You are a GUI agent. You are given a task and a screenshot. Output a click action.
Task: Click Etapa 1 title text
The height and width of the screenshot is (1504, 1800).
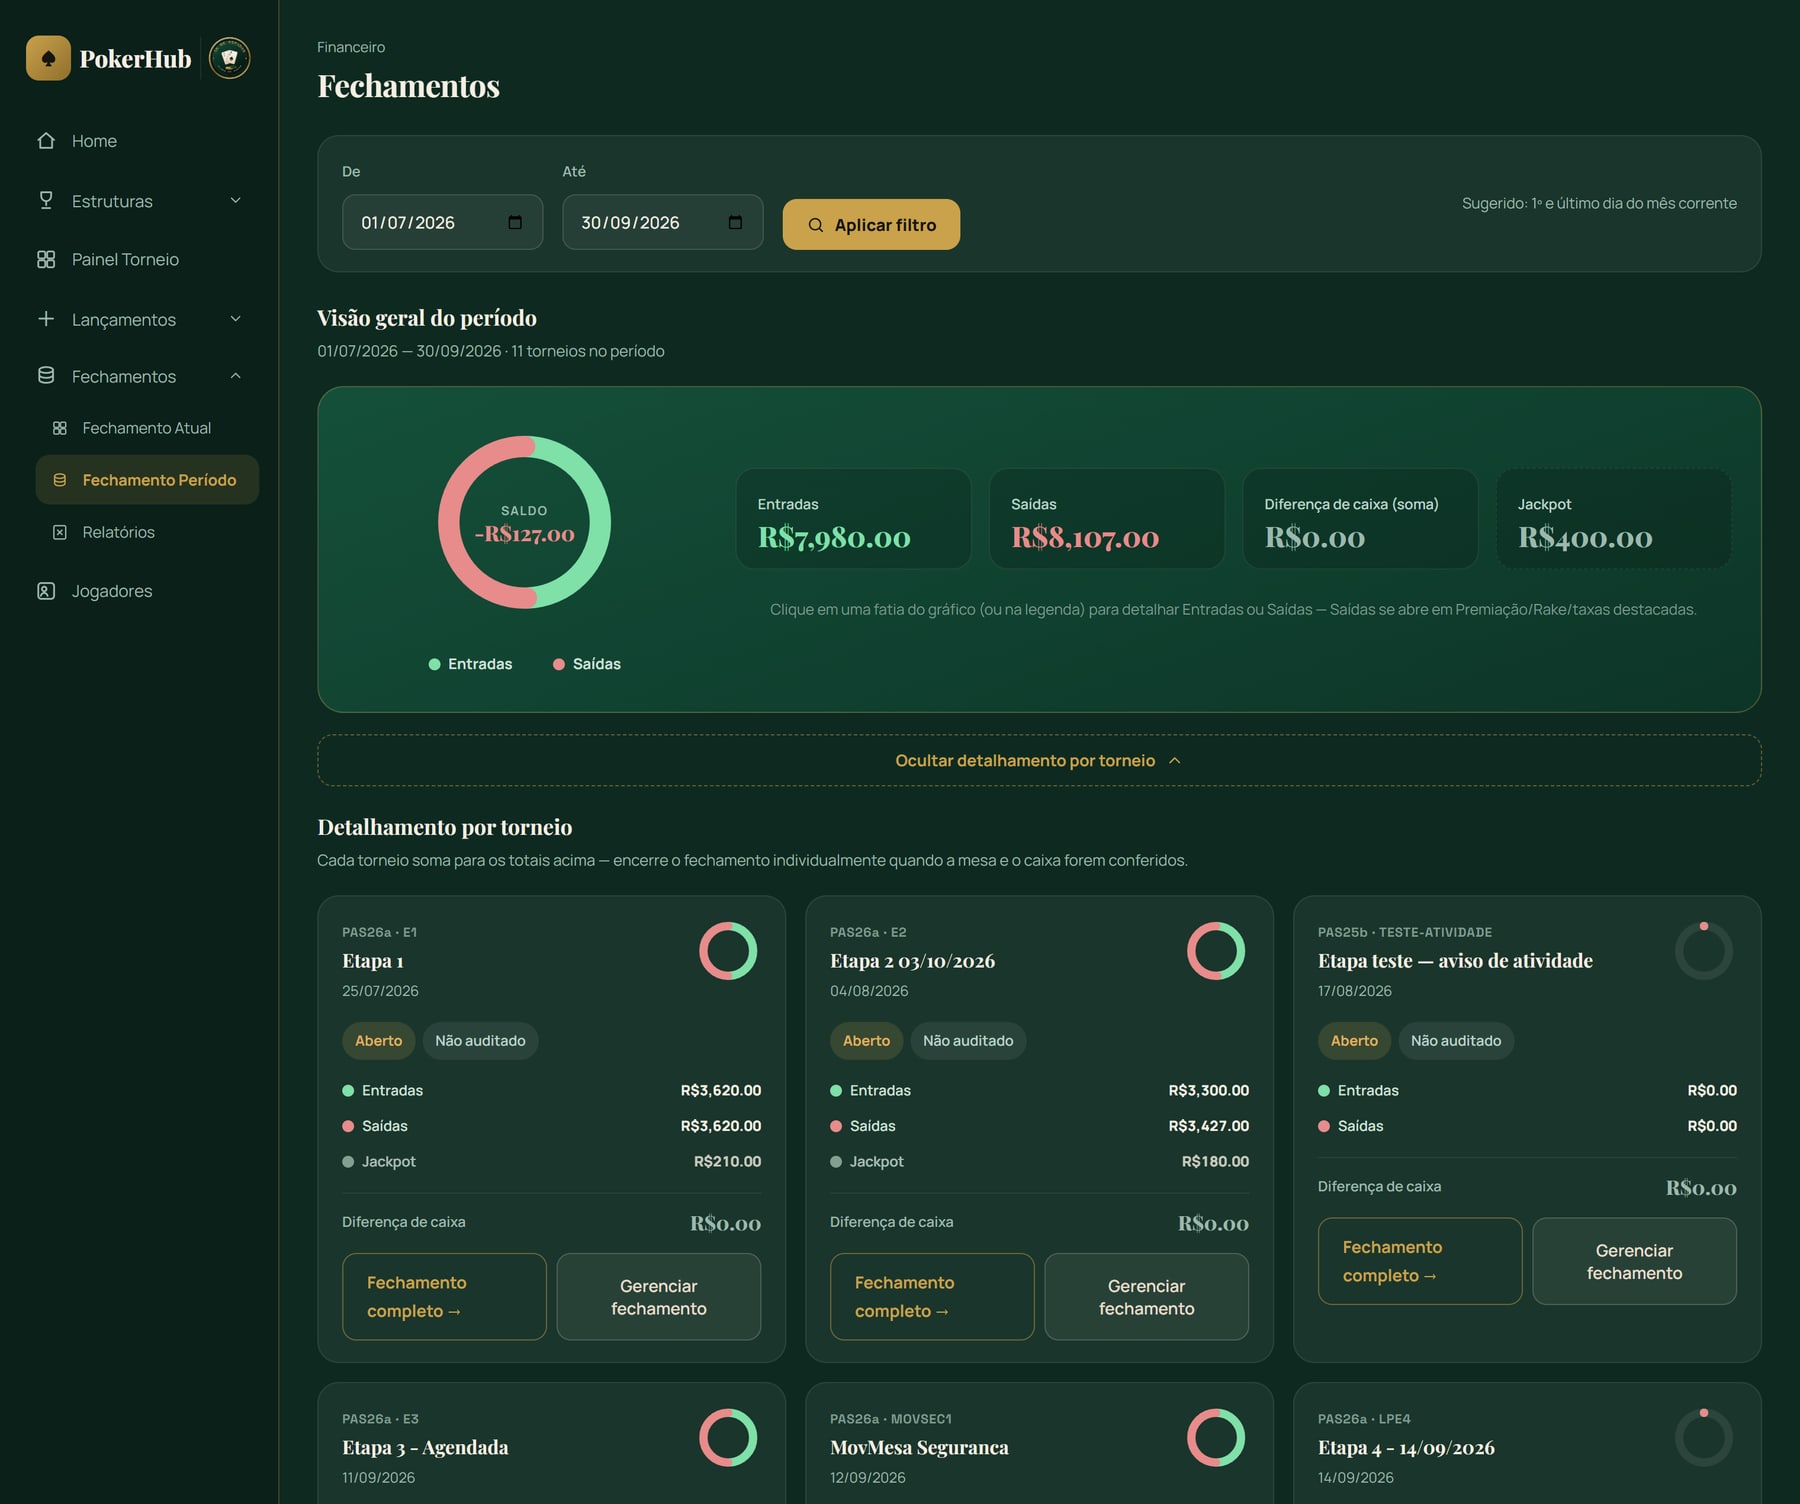click(373, 961)
